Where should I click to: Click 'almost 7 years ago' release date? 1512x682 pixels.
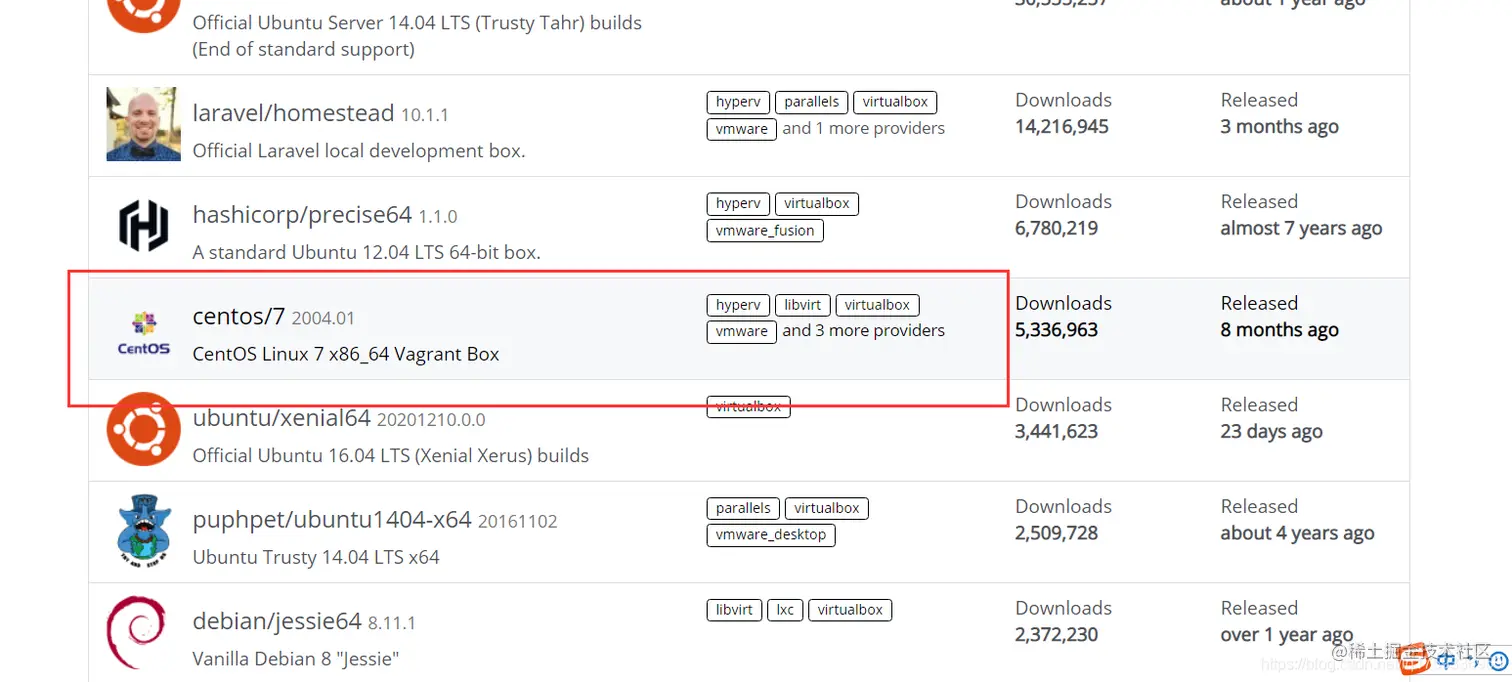1301,229
